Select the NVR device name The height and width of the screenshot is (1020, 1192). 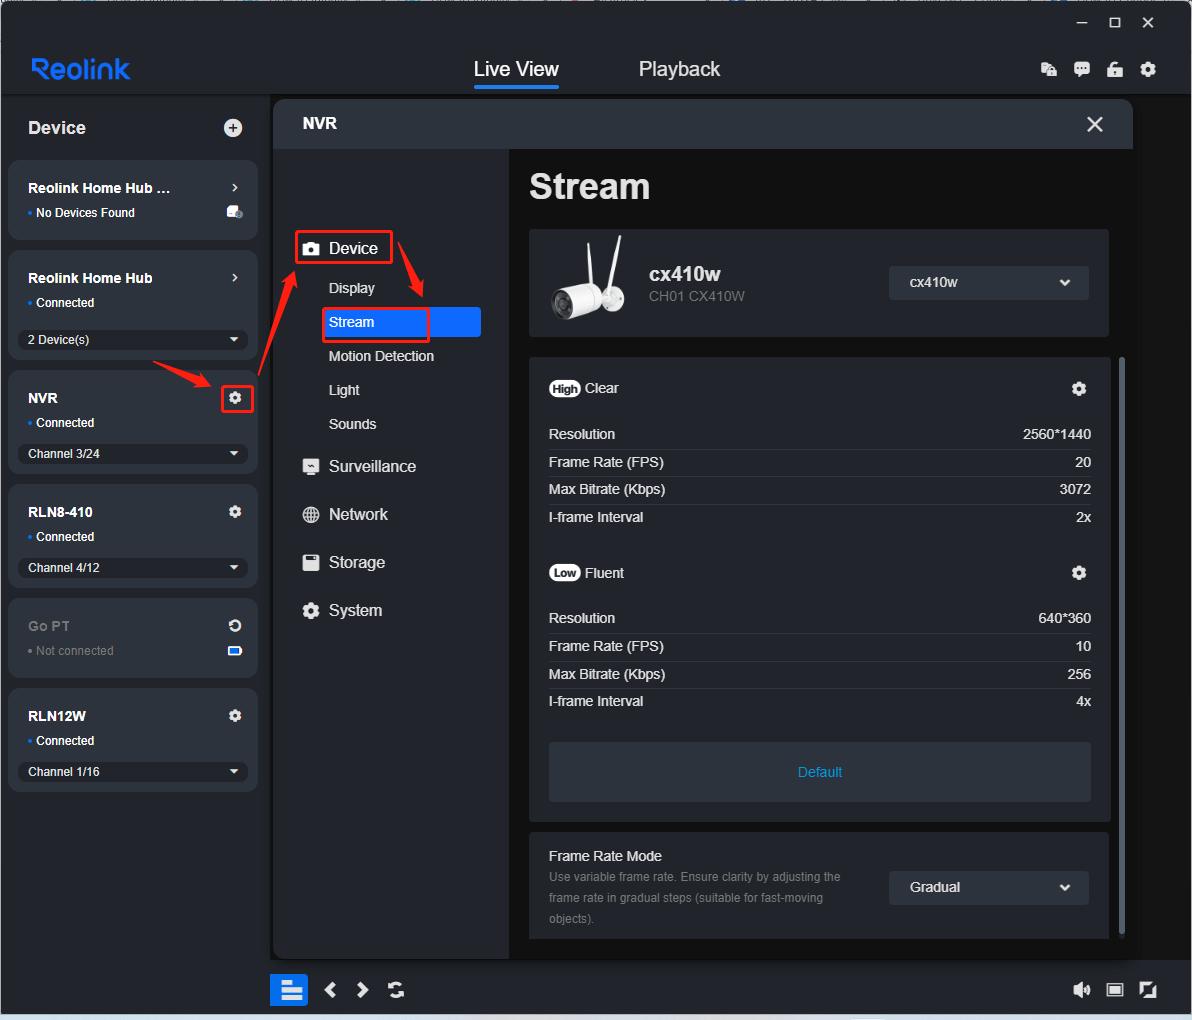43,398
